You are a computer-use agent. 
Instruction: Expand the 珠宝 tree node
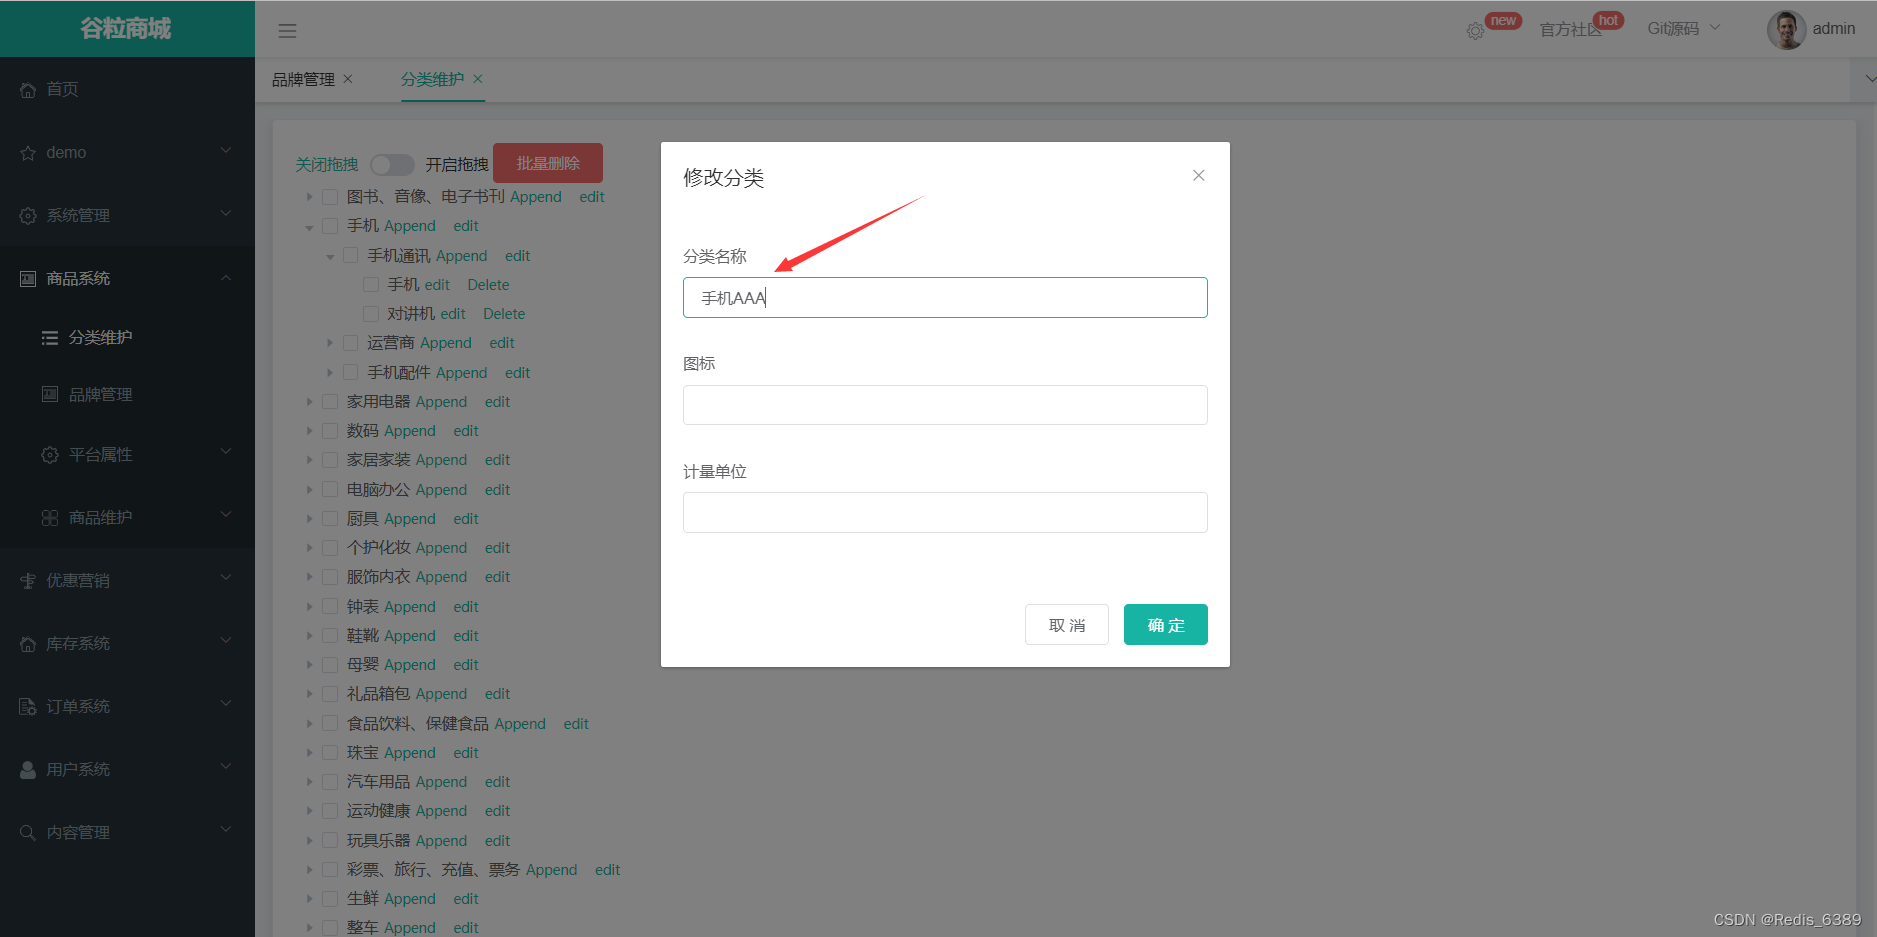310,753
